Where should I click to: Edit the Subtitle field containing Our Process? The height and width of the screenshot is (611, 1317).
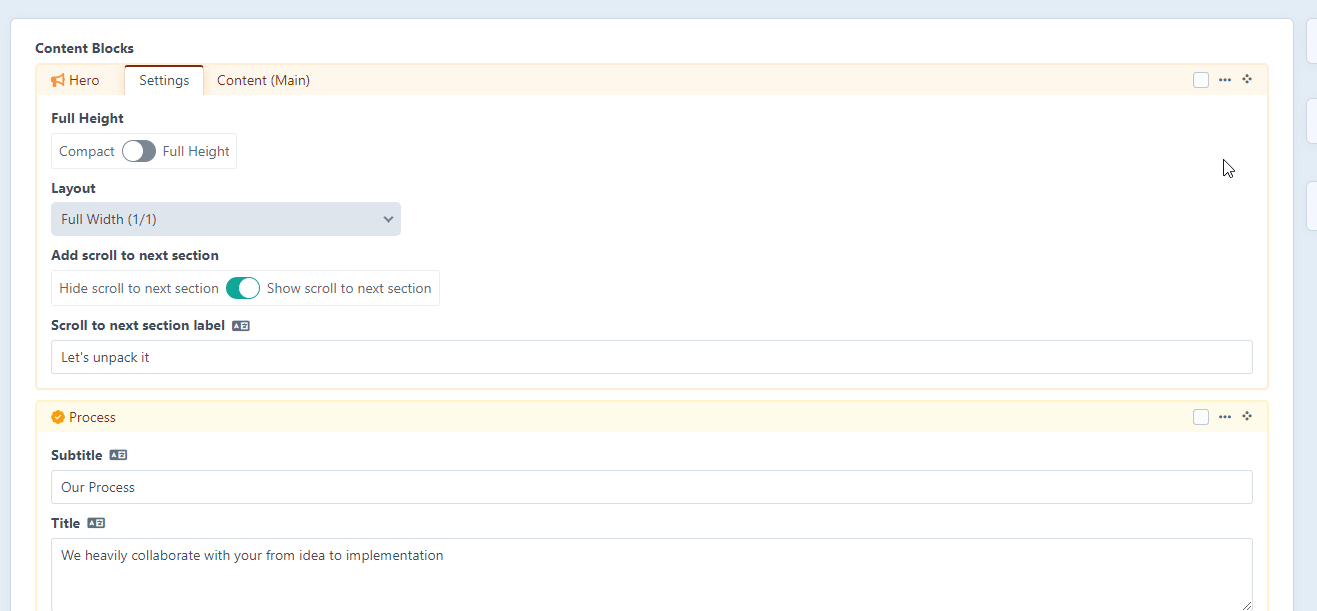point(651,487)
